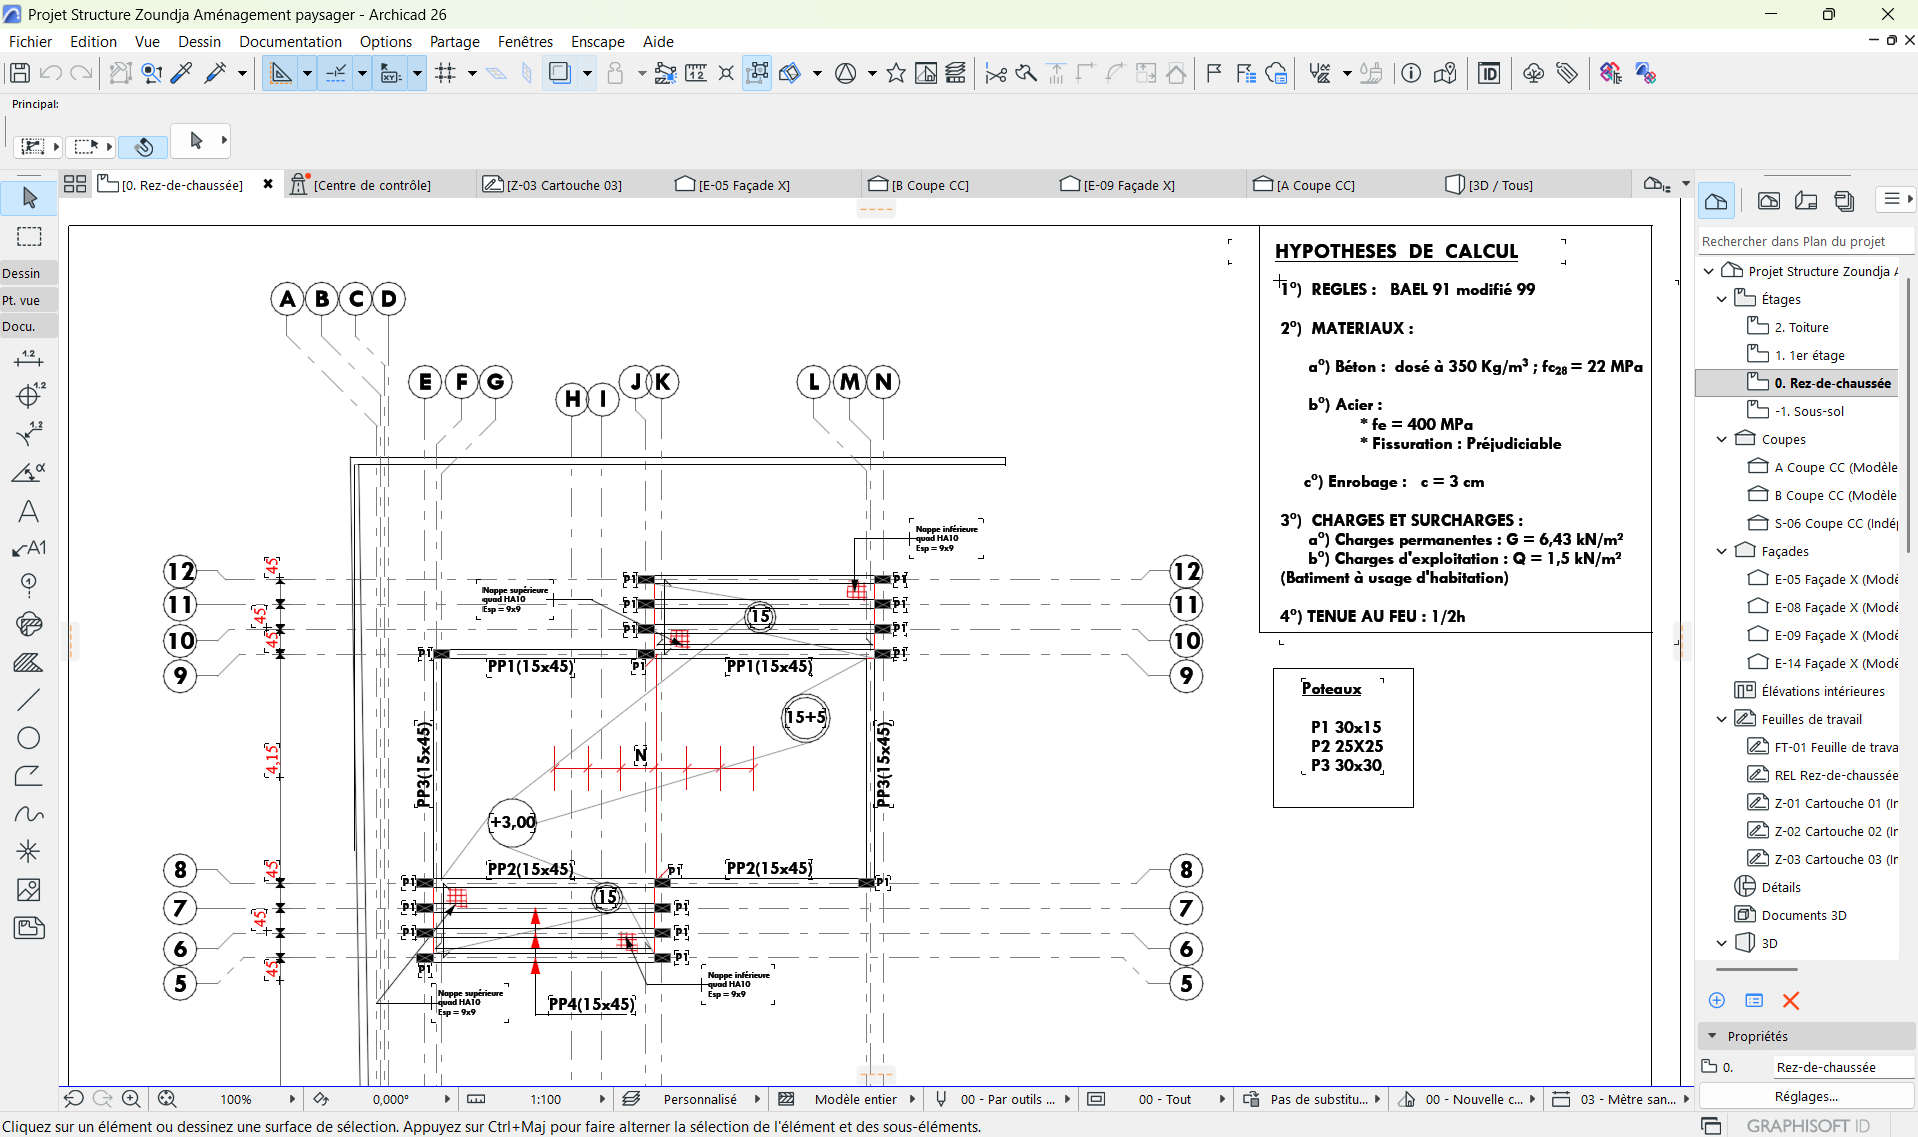Click the delete red X in navigator
This screenshot has width=1918, height=1137.
click(x=1790, y=1000)
